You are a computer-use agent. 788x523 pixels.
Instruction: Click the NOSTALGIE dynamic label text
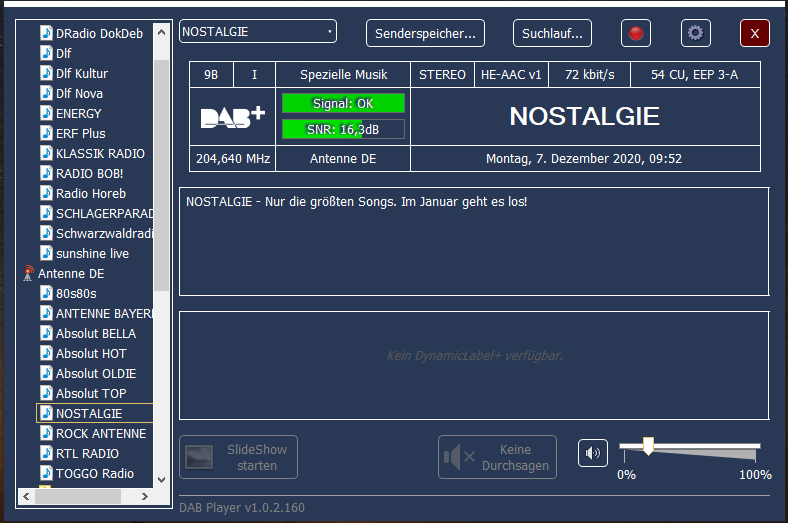coord(356,202)
